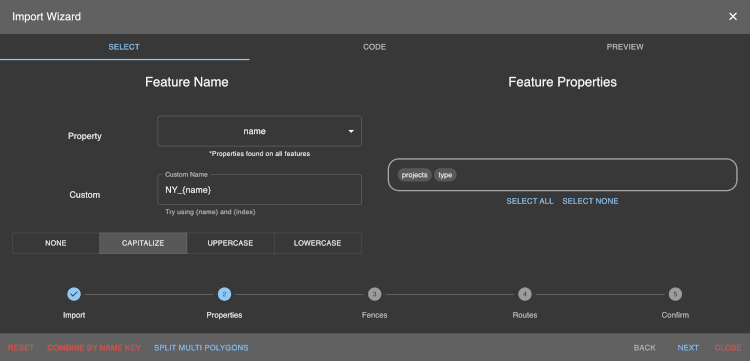Click the "Properties" step label
The height and width of the screenshot is (361, 750).
[224, 315]
